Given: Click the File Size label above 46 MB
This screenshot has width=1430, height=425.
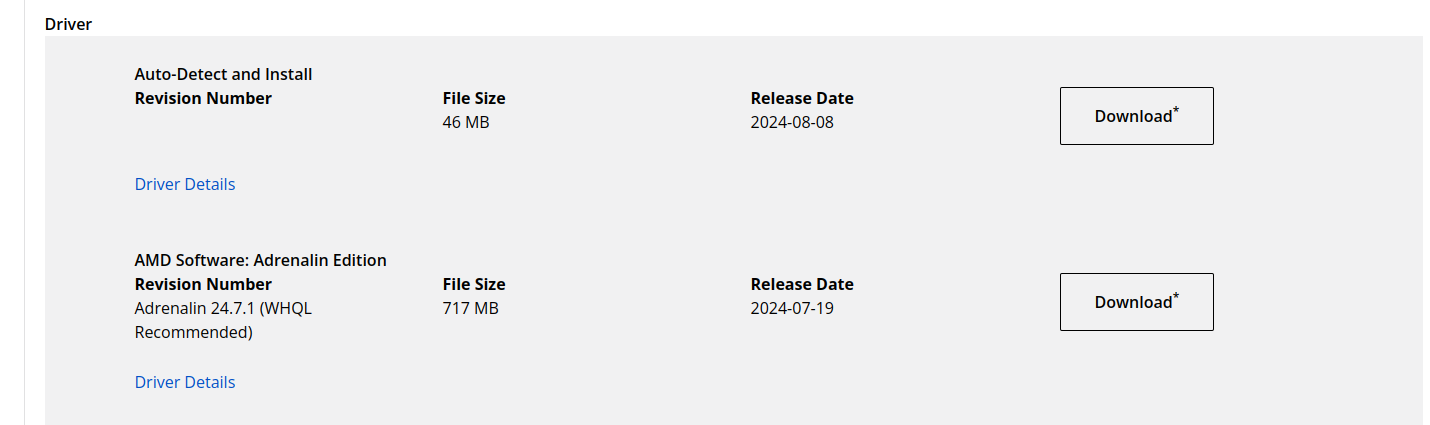Looking at the screenshot, I should tap(474, 98).
